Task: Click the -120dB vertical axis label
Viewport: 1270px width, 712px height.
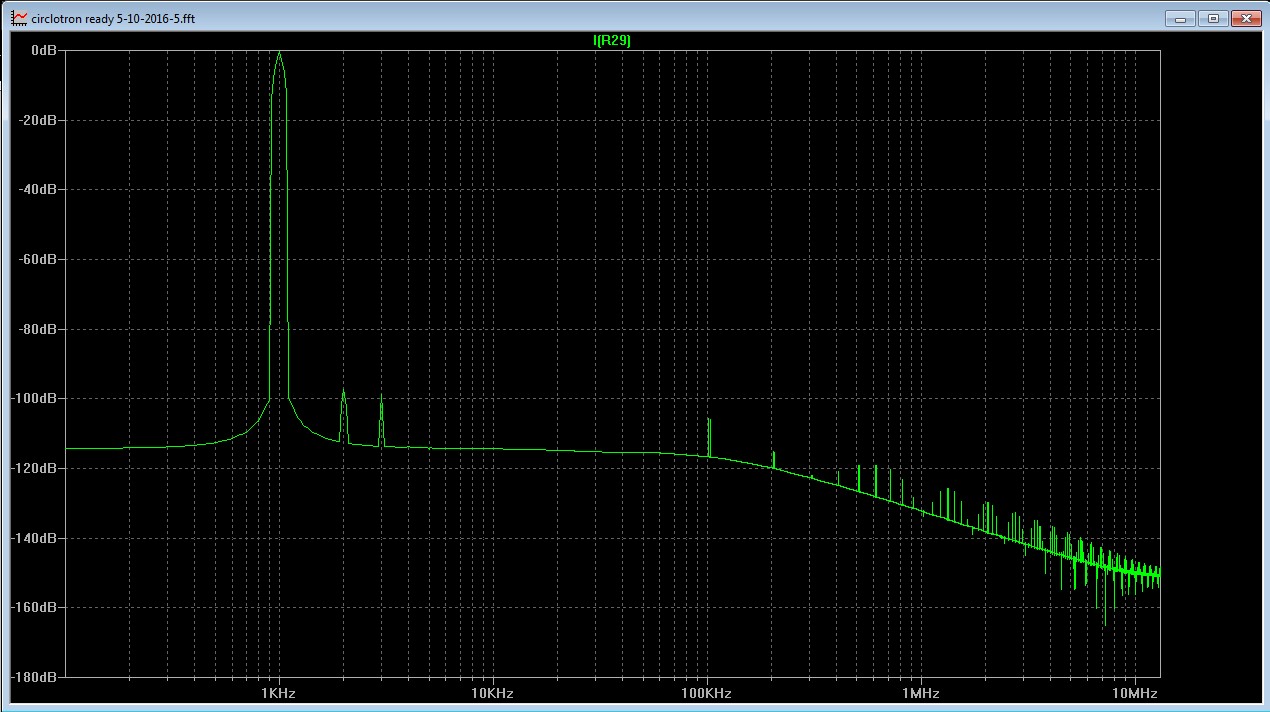Action: click(33, 467)
